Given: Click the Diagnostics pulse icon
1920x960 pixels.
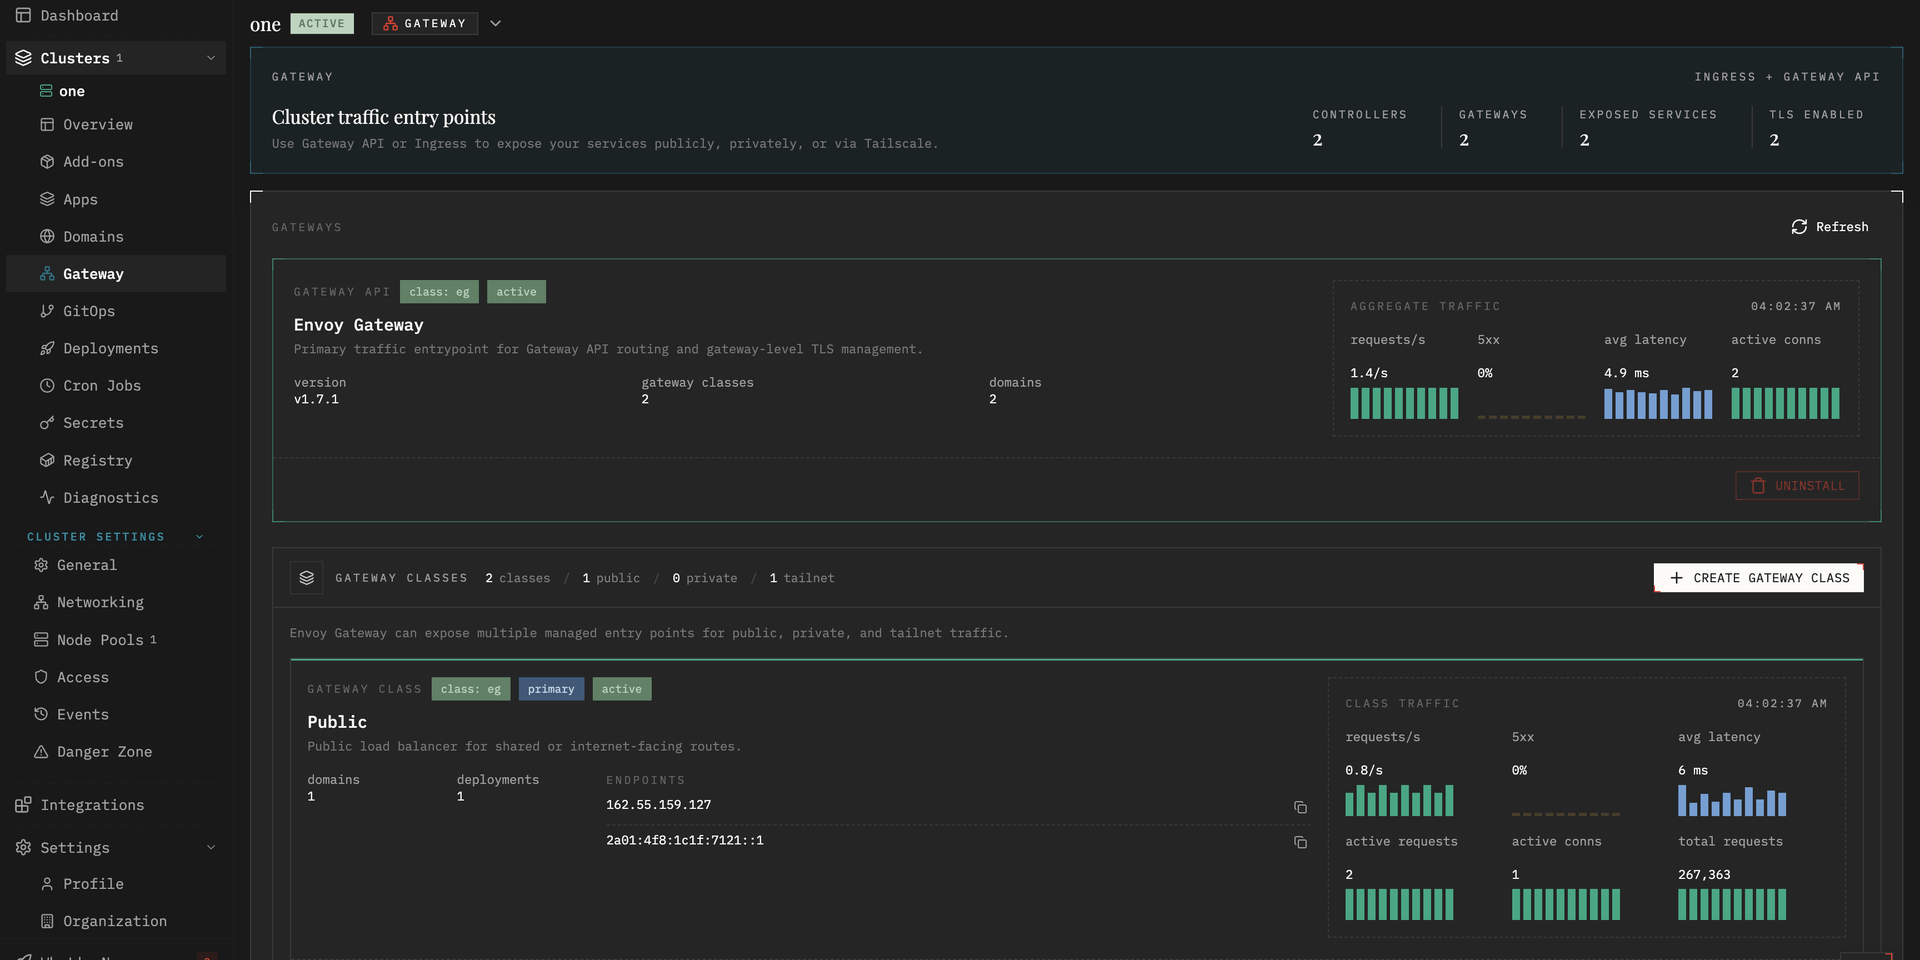Looking at the screenshot, I should (x=47, y=497).
